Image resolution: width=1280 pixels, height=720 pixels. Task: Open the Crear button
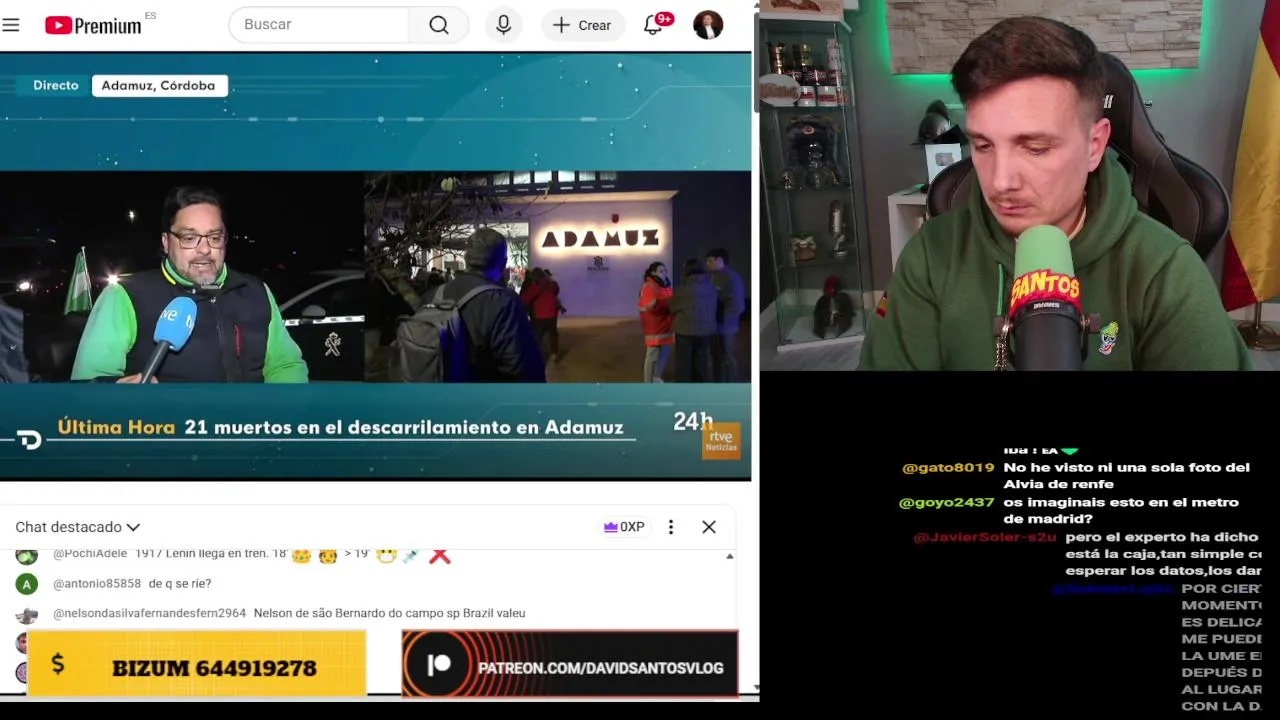click(x=583, y=25)
